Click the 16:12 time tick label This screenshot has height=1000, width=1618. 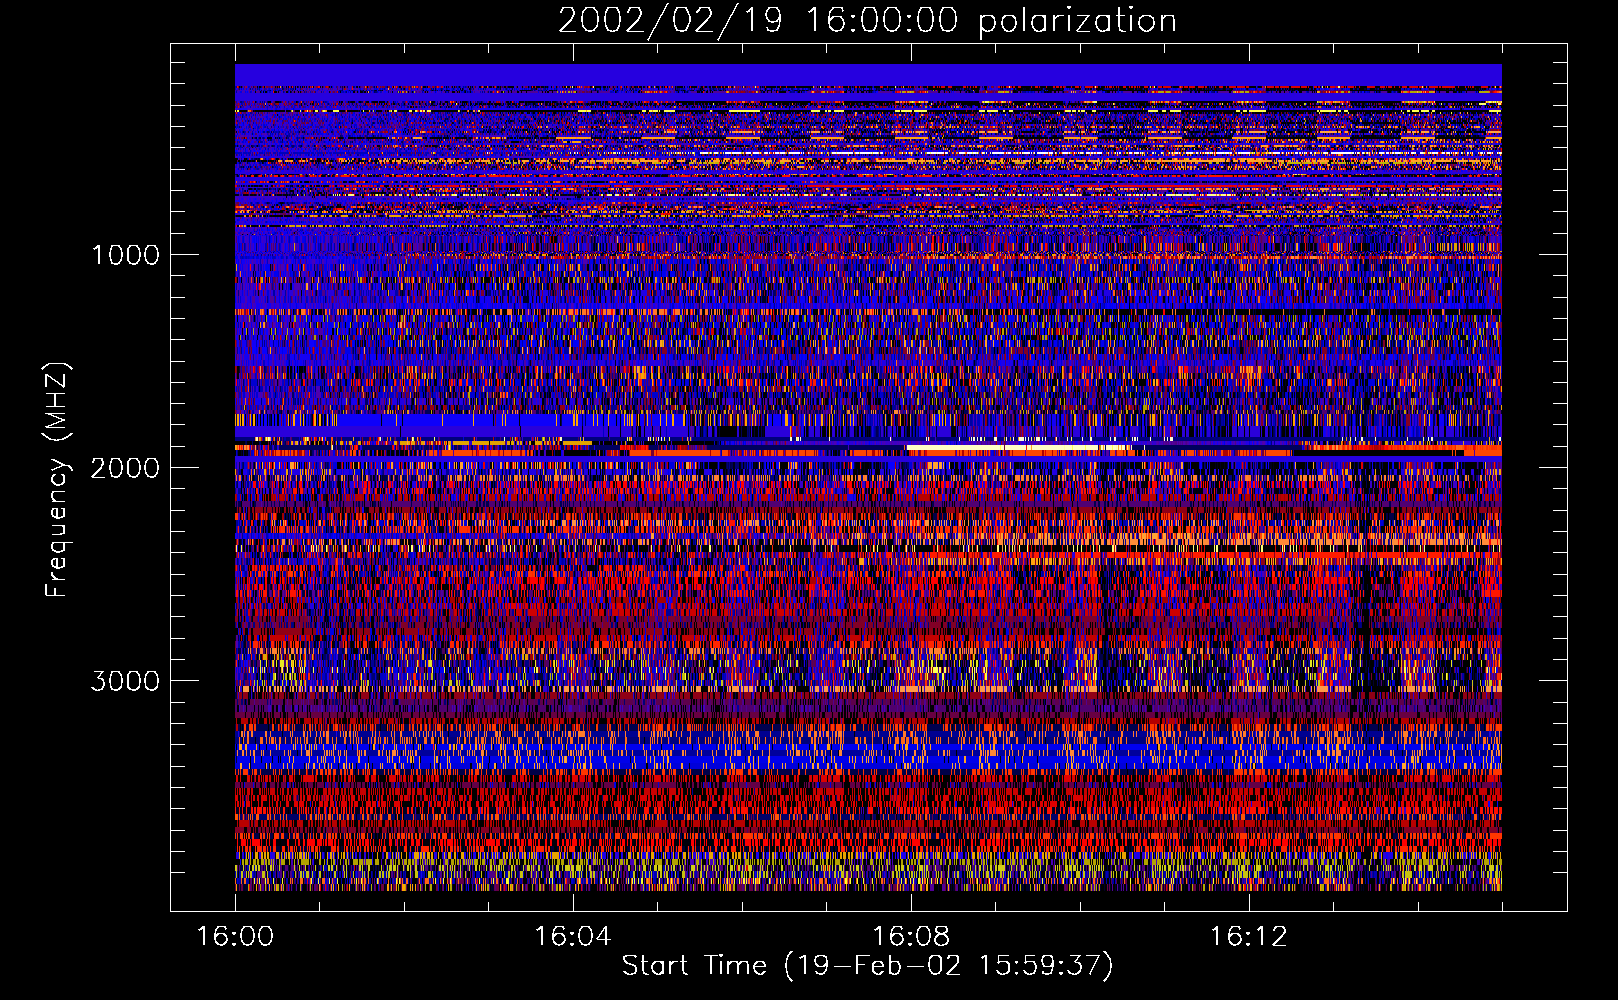[1247, 937]
